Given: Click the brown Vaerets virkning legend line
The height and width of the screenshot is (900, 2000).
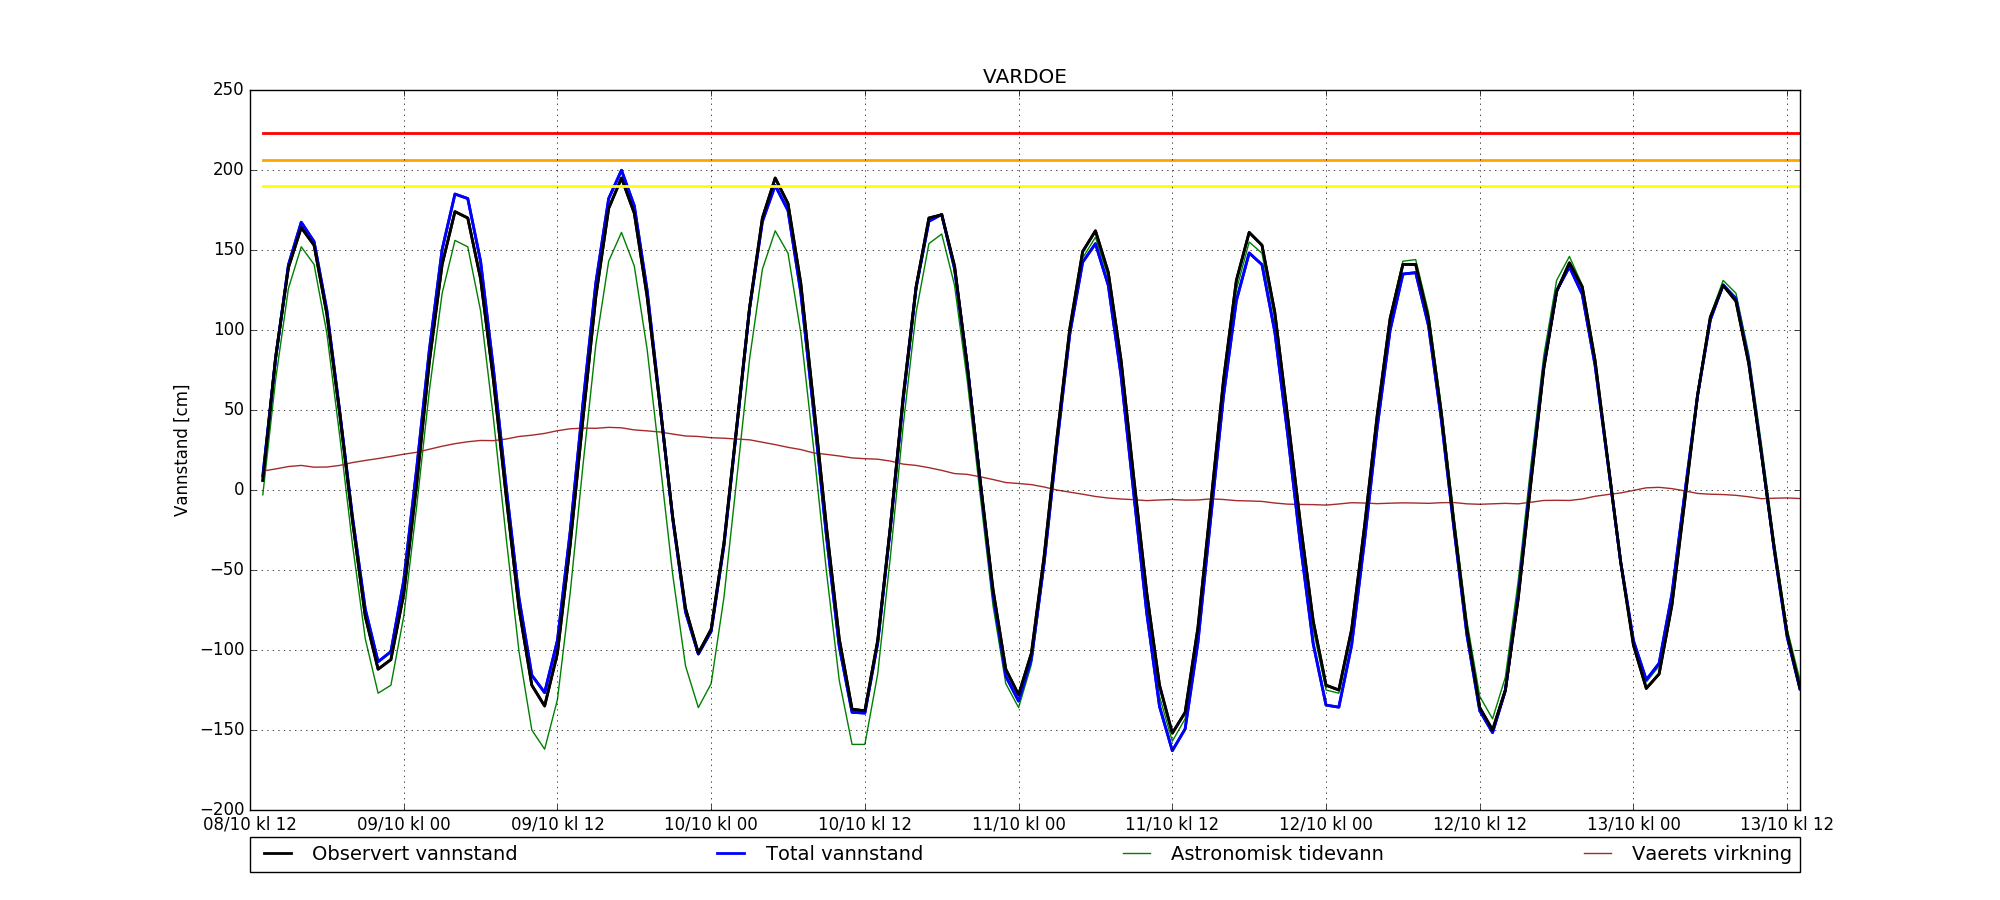Looking at the screenshot, I should click(1598, 854).
